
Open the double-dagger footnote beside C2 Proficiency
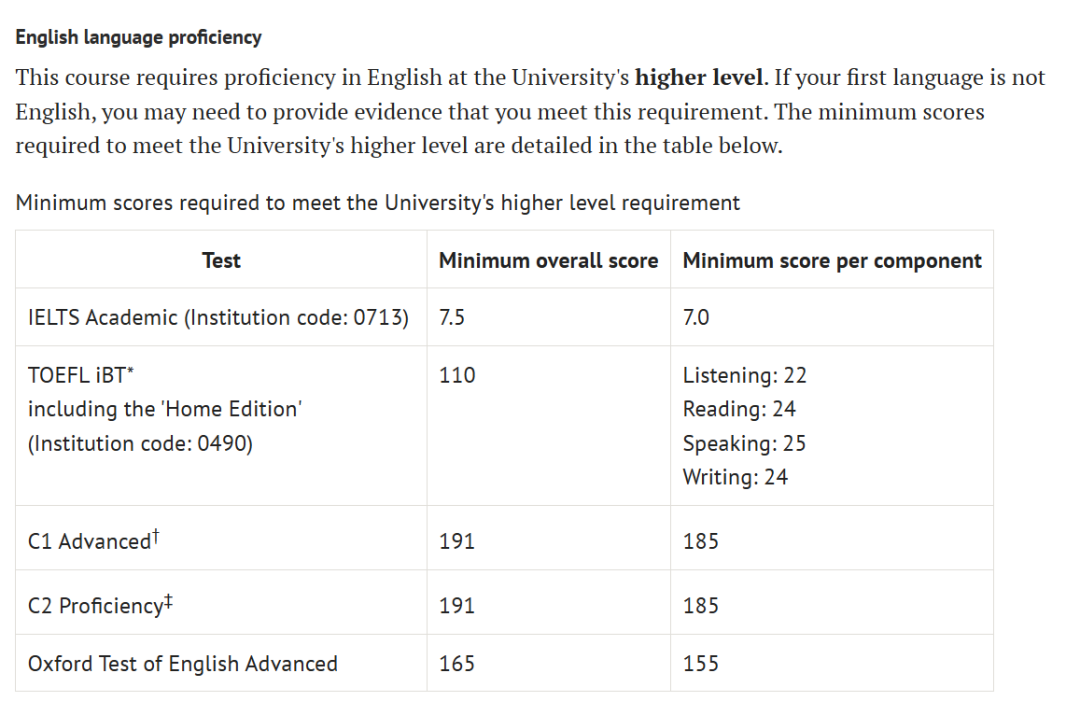pyautogui.click(x=168, y=602)
